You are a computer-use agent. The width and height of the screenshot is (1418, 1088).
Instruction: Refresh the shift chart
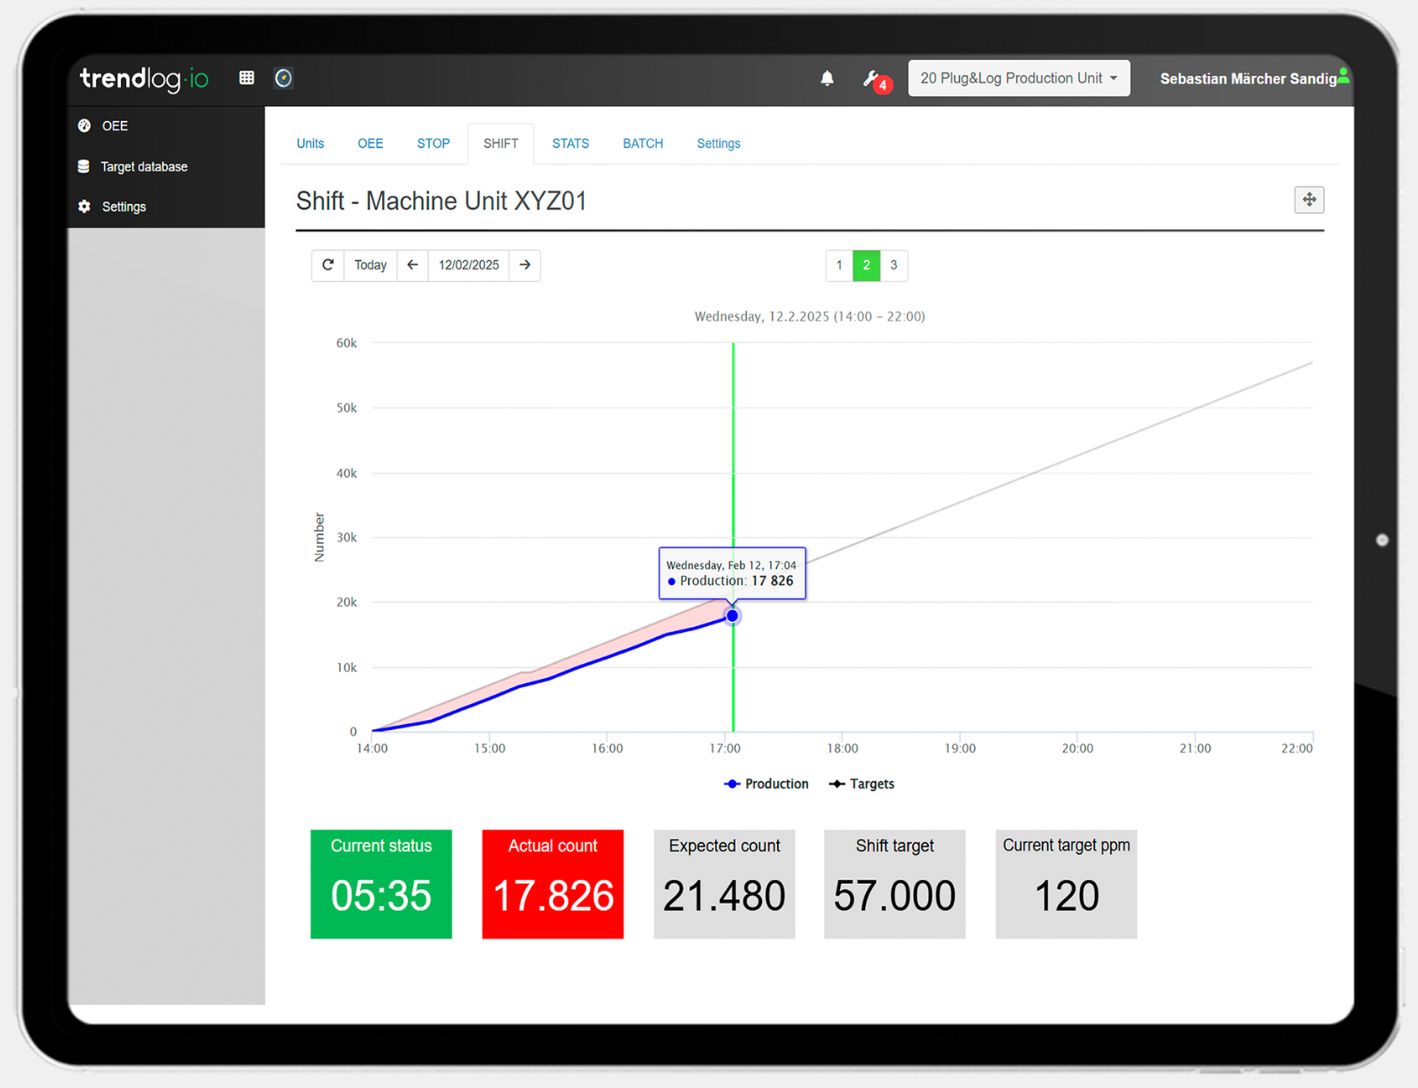pyautogui.click(x=327, y=265)
